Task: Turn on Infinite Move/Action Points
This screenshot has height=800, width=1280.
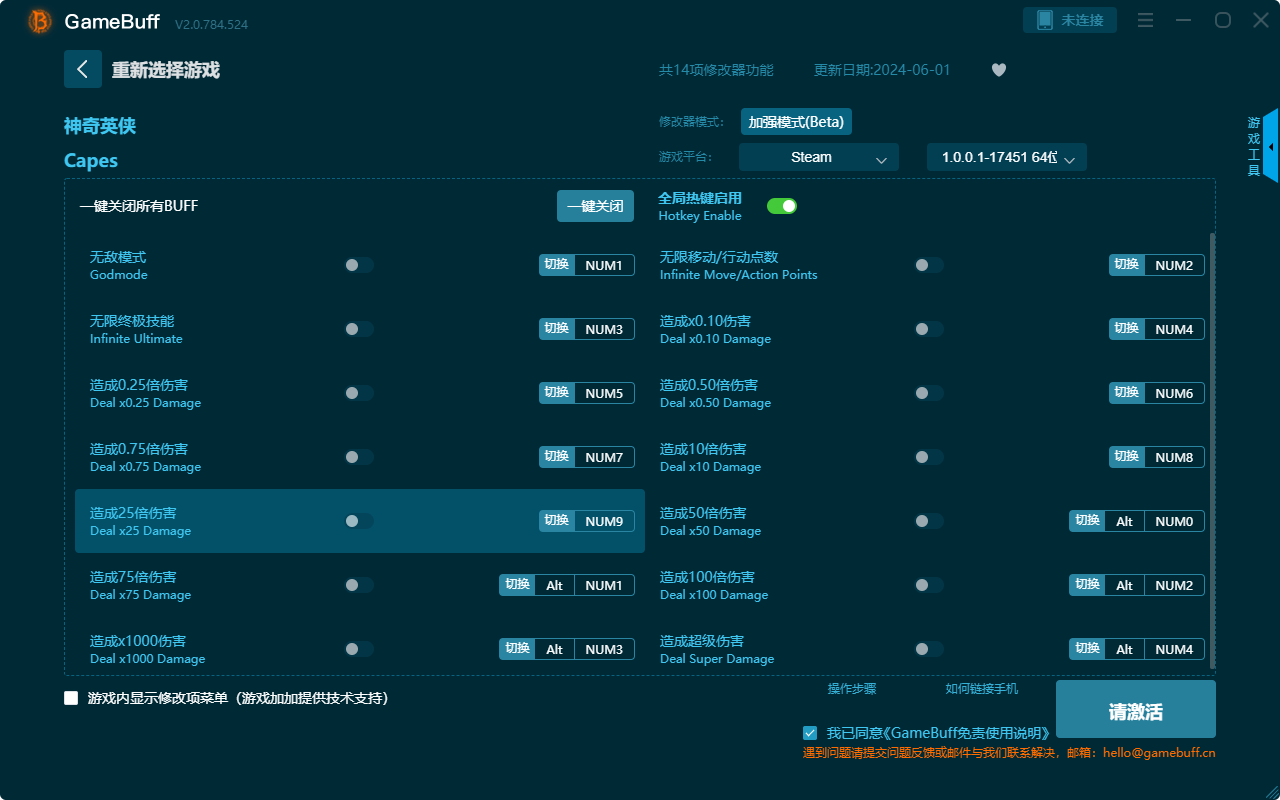Action: click(929, 265)
